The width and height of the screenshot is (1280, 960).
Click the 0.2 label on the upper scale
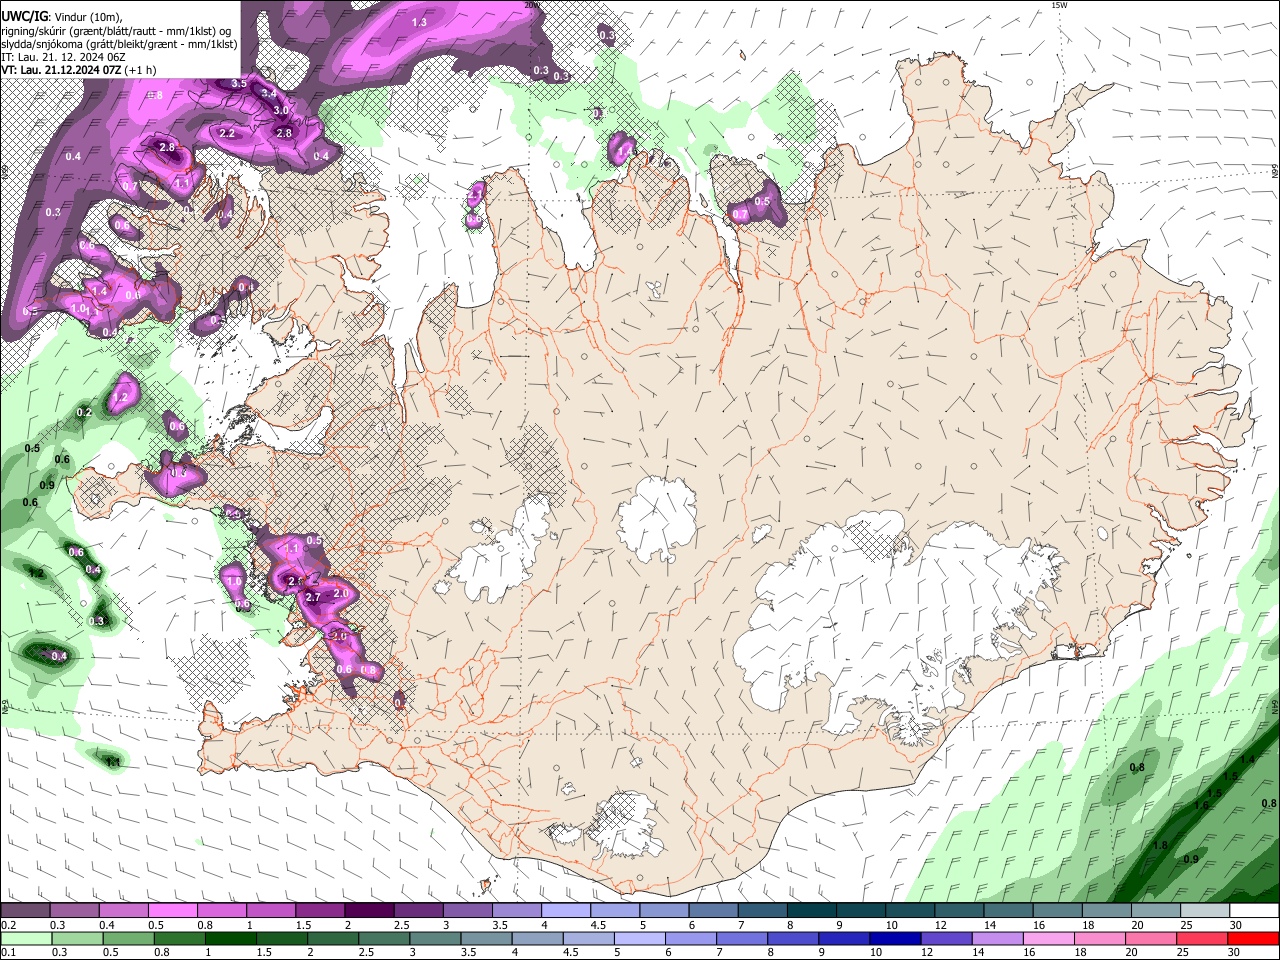[7, 925]
